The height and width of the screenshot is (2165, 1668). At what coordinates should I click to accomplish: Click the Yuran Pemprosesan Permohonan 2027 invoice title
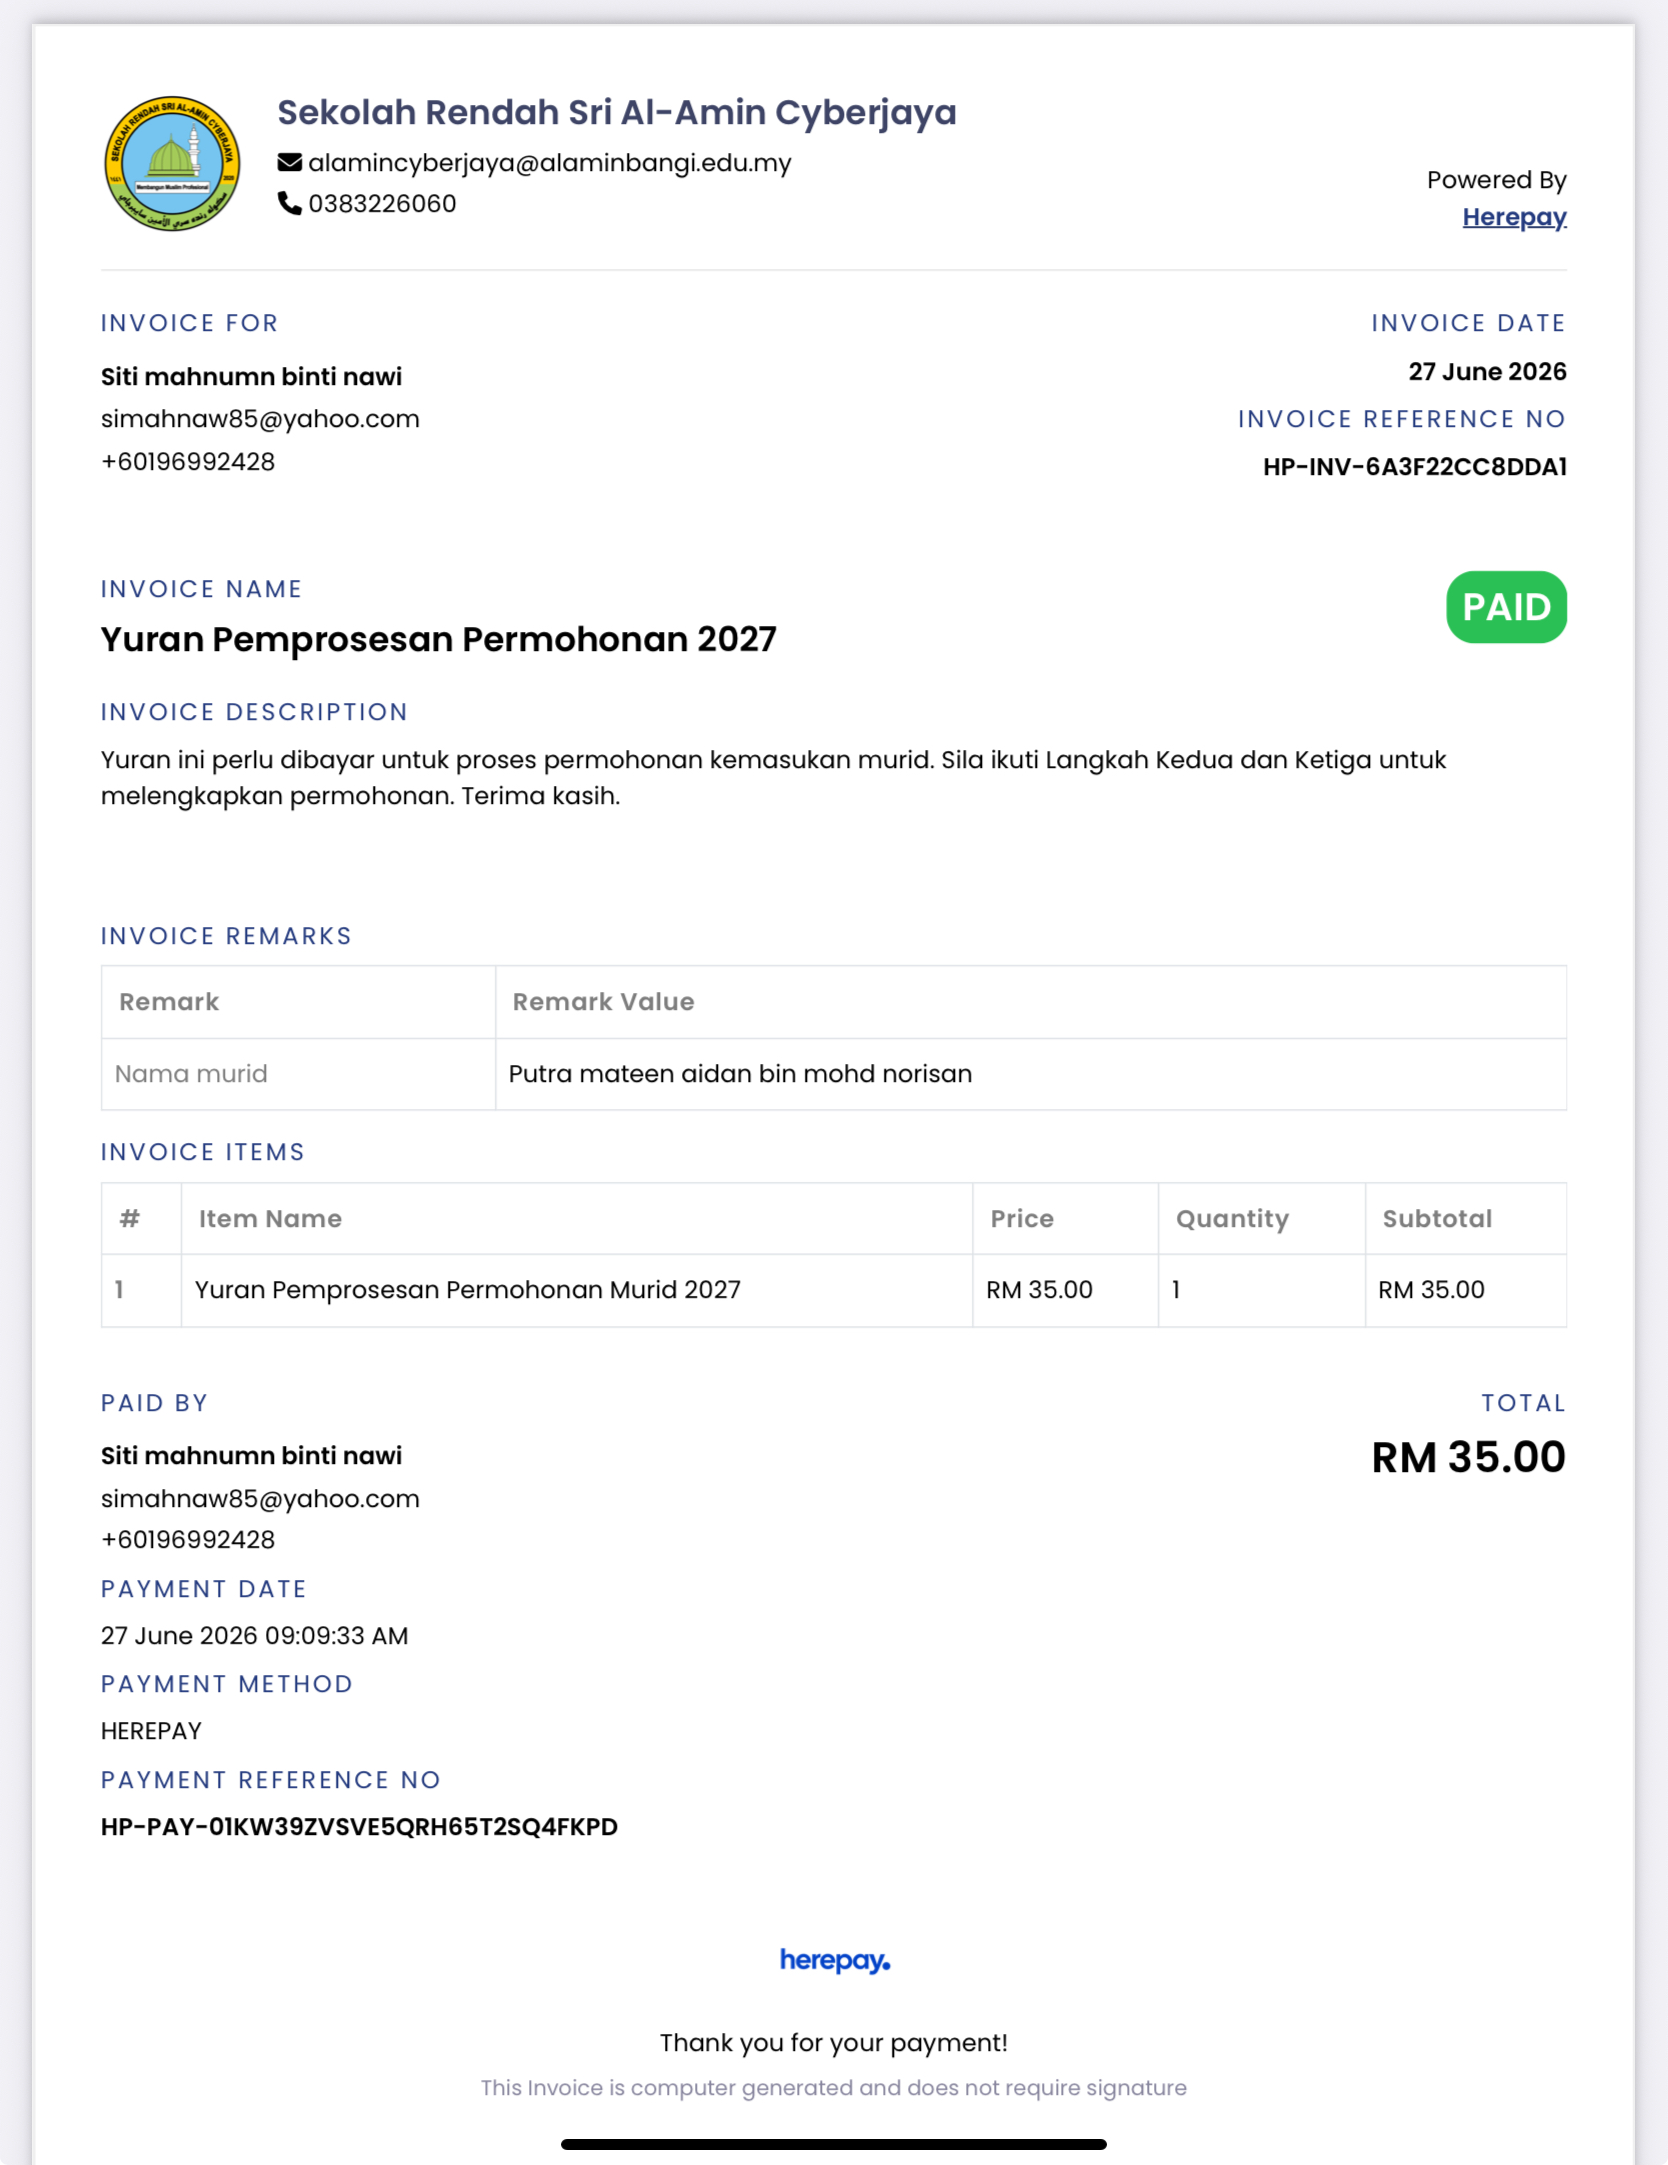(x=438, y=640)
